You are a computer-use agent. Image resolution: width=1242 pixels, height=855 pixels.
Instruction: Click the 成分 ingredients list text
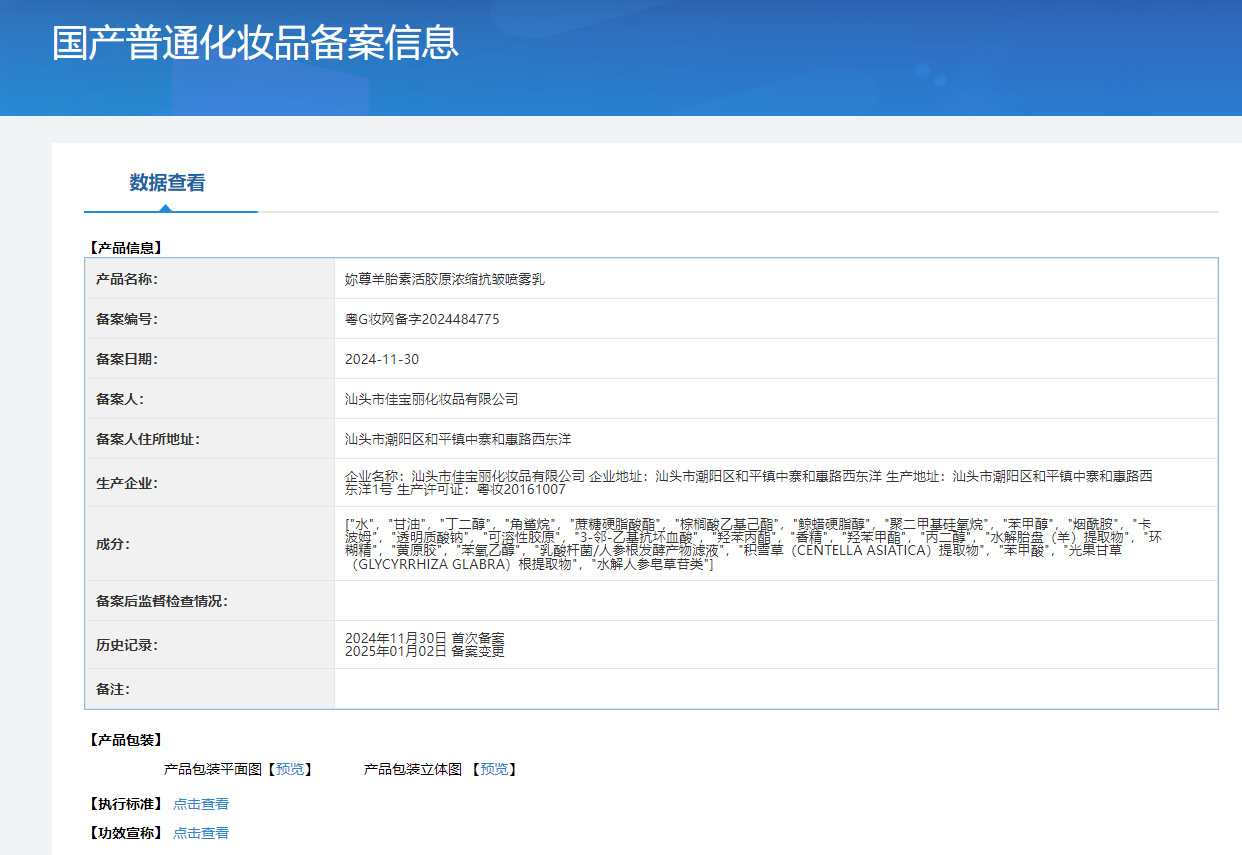753,544
